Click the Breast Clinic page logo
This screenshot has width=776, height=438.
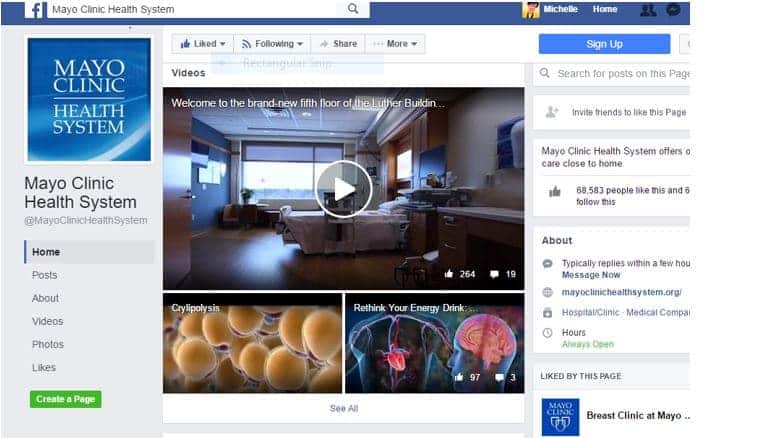560,416
